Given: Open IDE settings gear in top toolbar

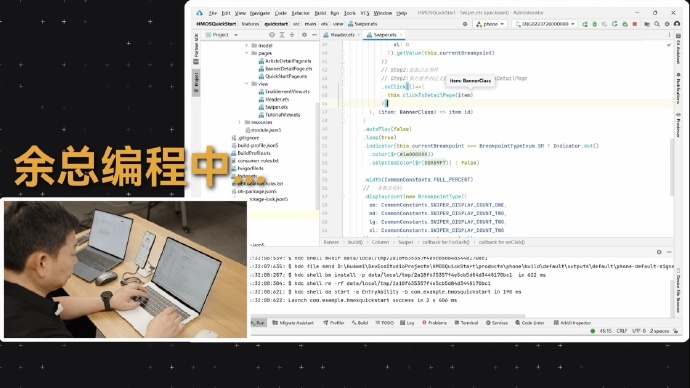Looking at the screenshot, I should pos(667,24).
